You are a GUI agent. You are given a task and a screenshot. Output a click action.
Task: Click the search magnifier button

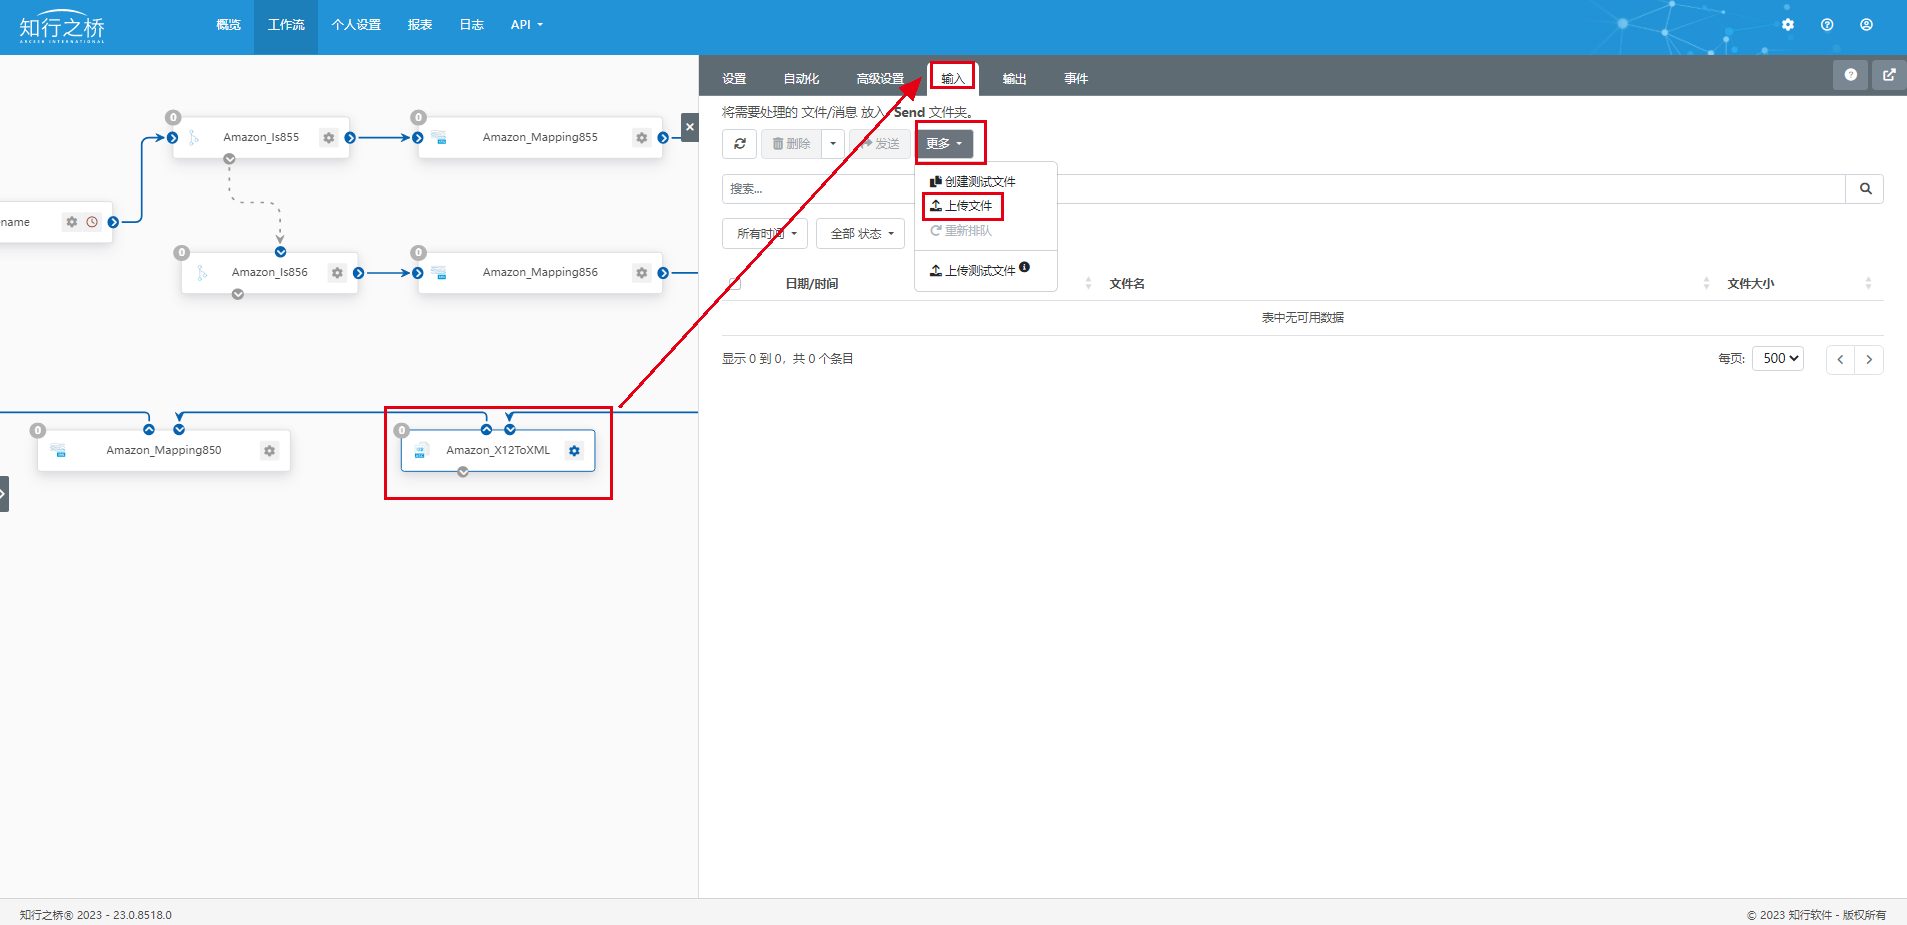(1865, 189)
